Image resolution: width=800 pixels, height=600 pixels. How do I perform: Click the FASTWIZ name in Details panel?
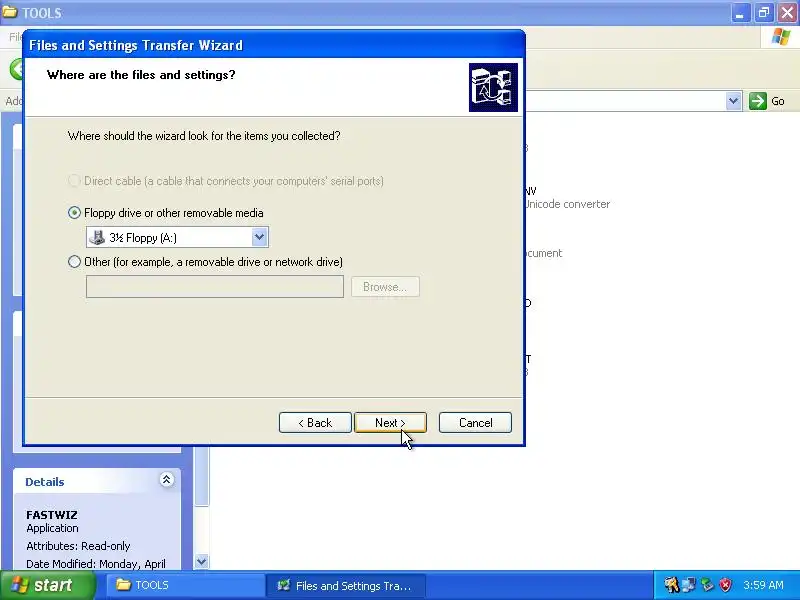click(x=52, y=515)
